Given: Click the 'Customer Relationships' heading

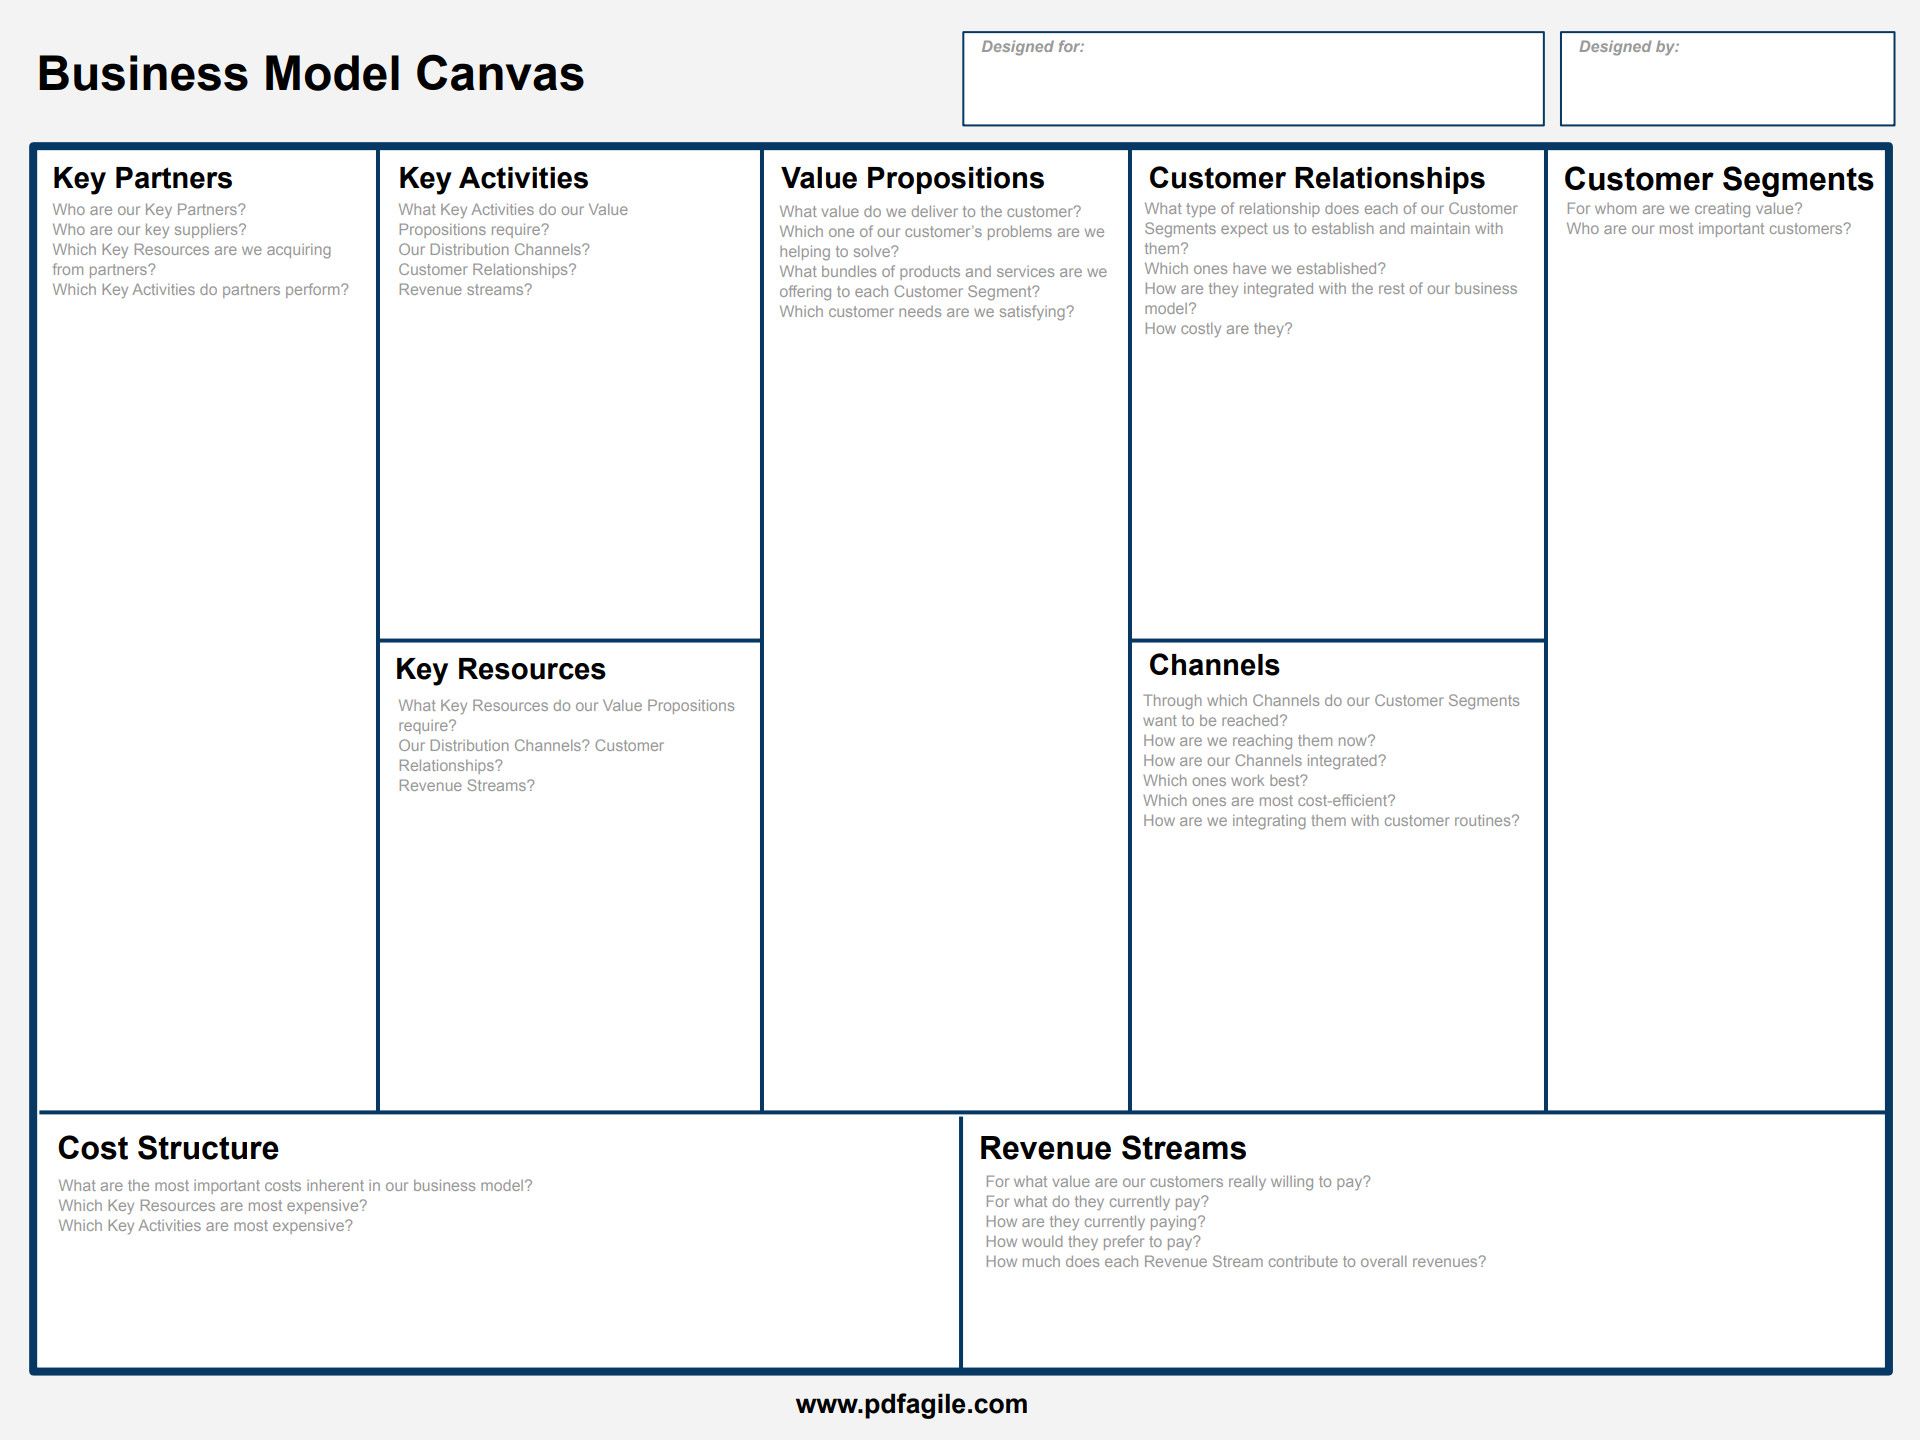Looking at the screenshot, I should pyautogui.click(x=1316, y=178).
